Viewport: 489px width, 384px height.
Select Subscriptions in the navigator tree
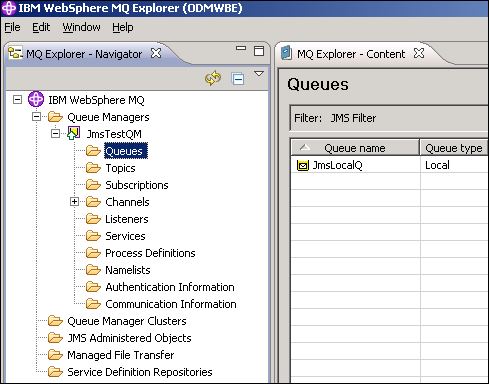pyautogui.click(x=137, y=185)
